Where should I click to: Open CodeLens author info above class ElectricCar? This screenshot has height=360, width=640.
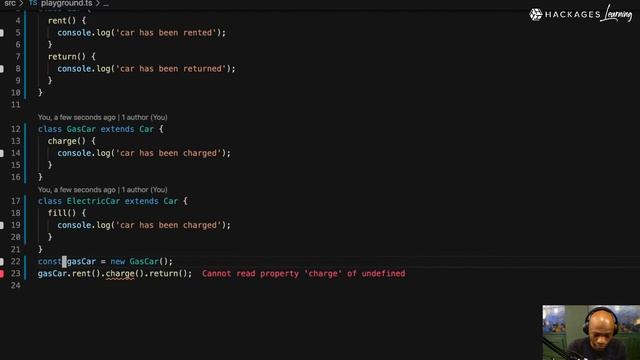pyautogui.click(x=102, y=189)
